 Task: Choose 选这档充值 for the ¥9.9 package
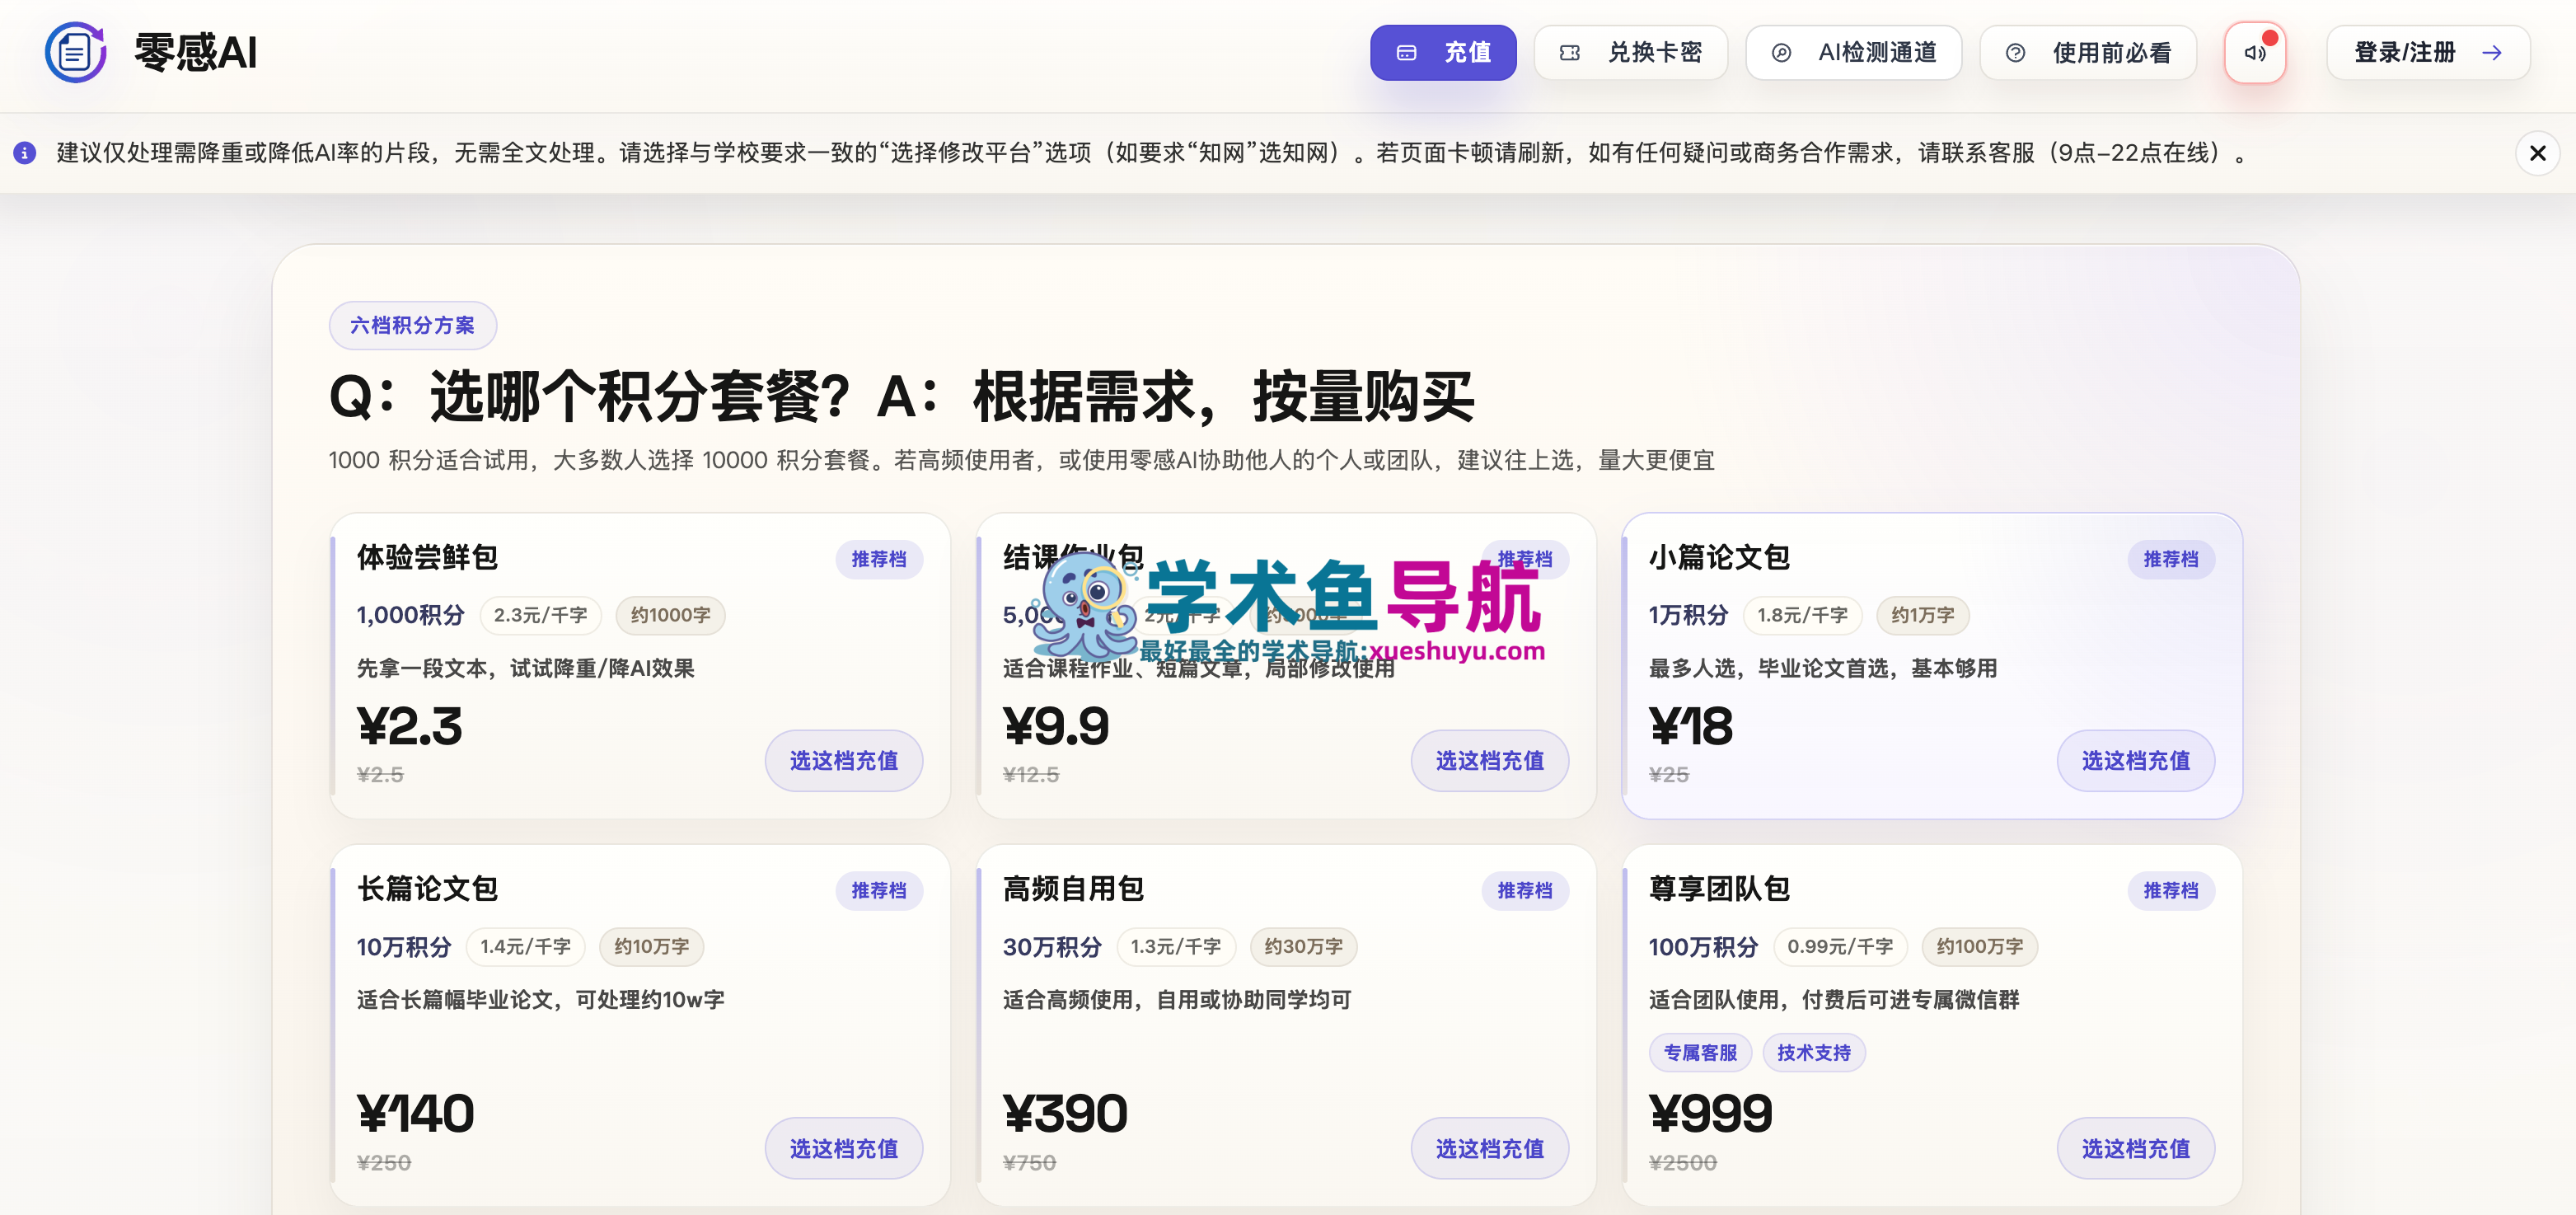(x=1490, y=761)
